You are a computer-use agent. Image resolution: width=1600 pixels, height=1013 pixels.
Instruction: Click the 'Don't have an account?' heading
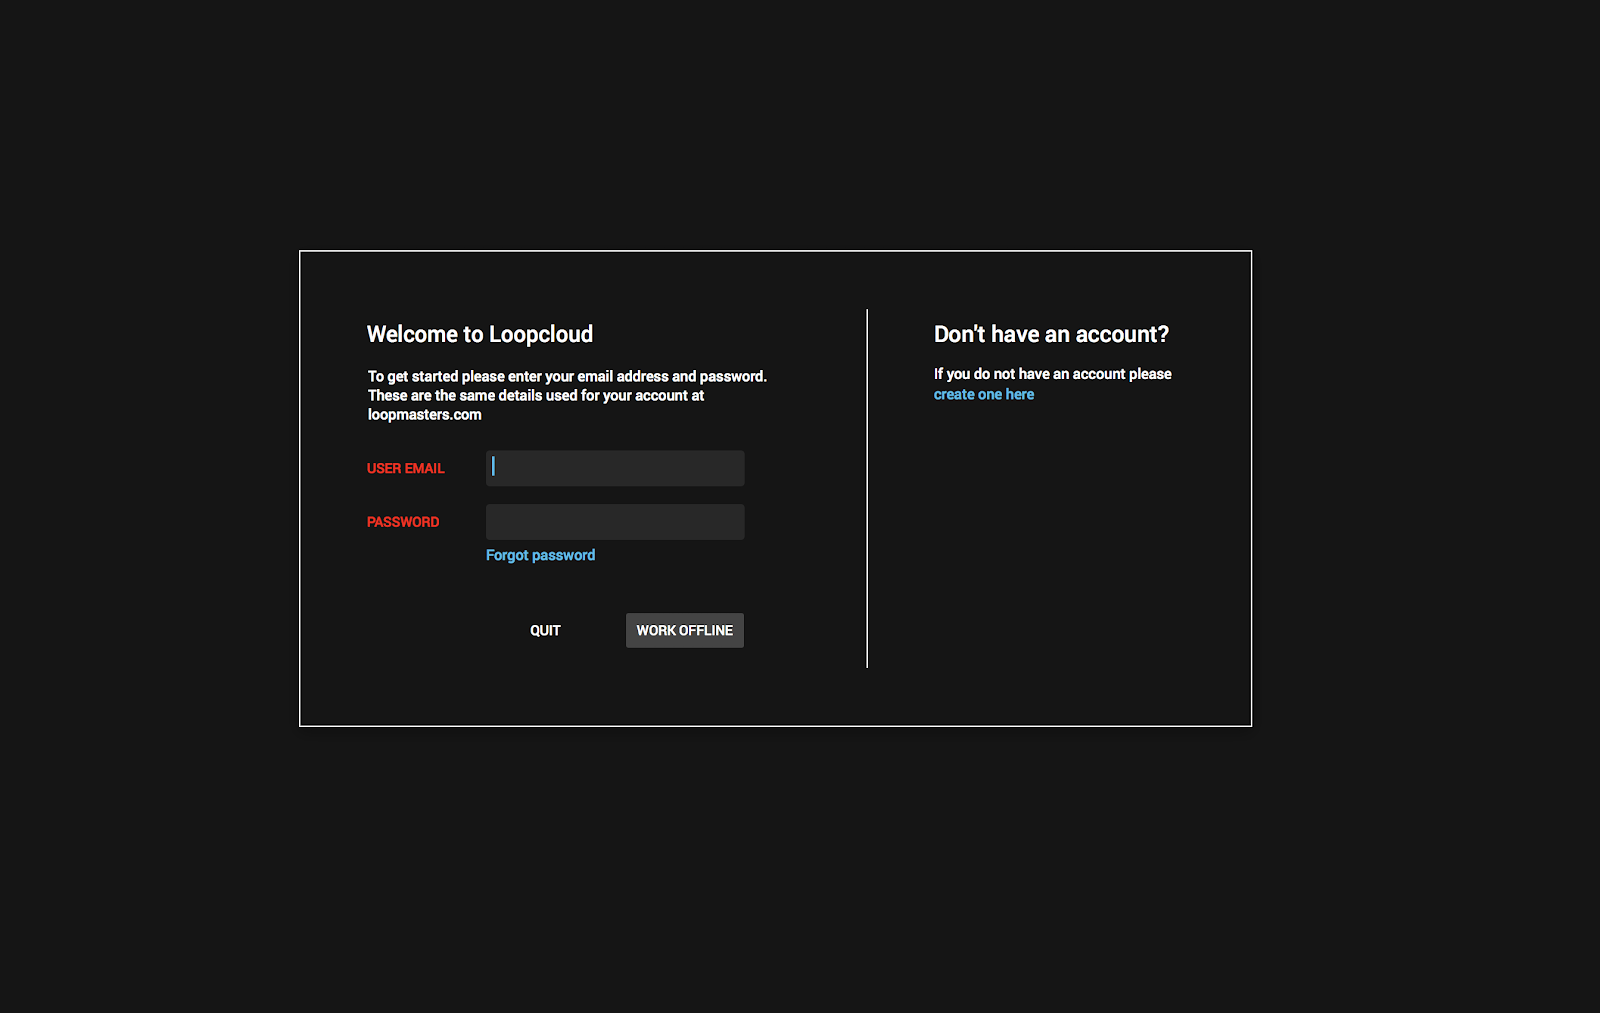tap(1051, 334)
